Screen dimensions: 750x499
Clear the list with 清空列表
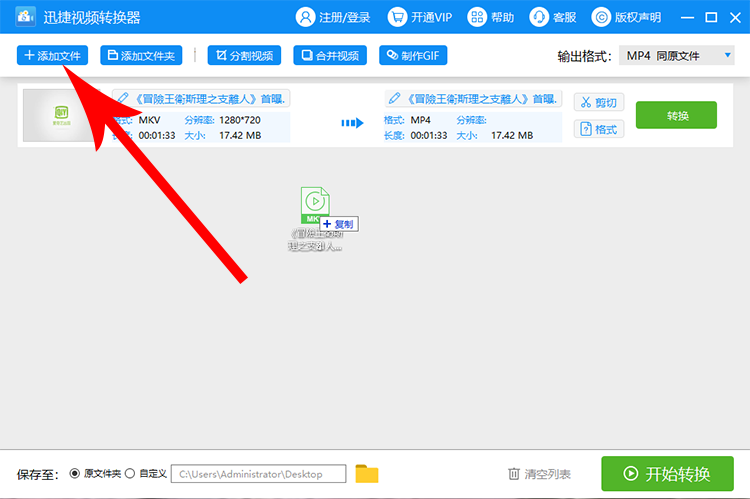coord(539,474)
